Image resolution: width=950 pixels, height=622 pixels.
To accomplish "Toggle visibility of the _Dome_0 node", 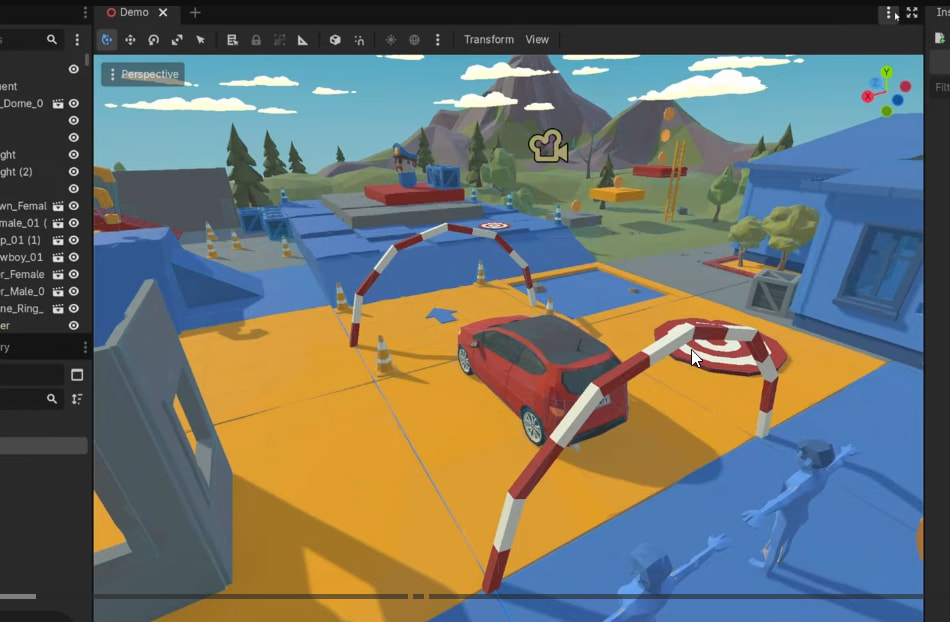I will click(73, 104).
